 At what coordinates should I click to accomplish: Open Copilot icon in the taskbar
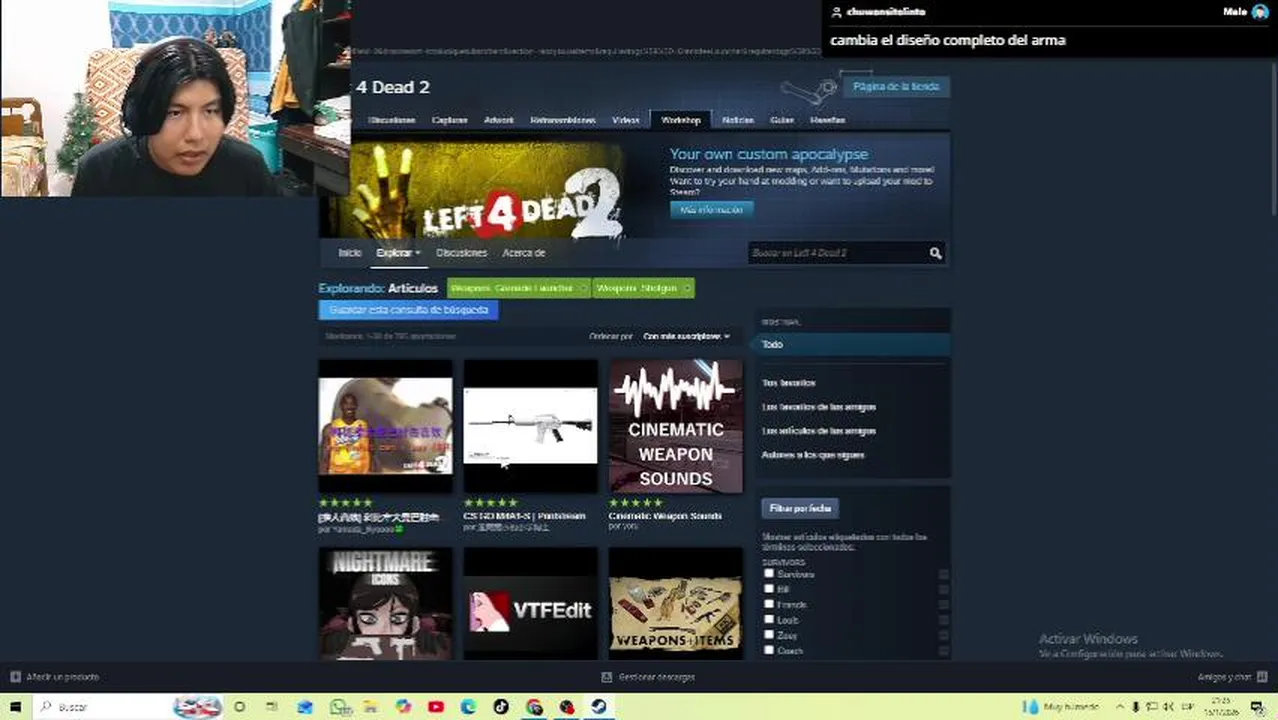coord(403,707)
